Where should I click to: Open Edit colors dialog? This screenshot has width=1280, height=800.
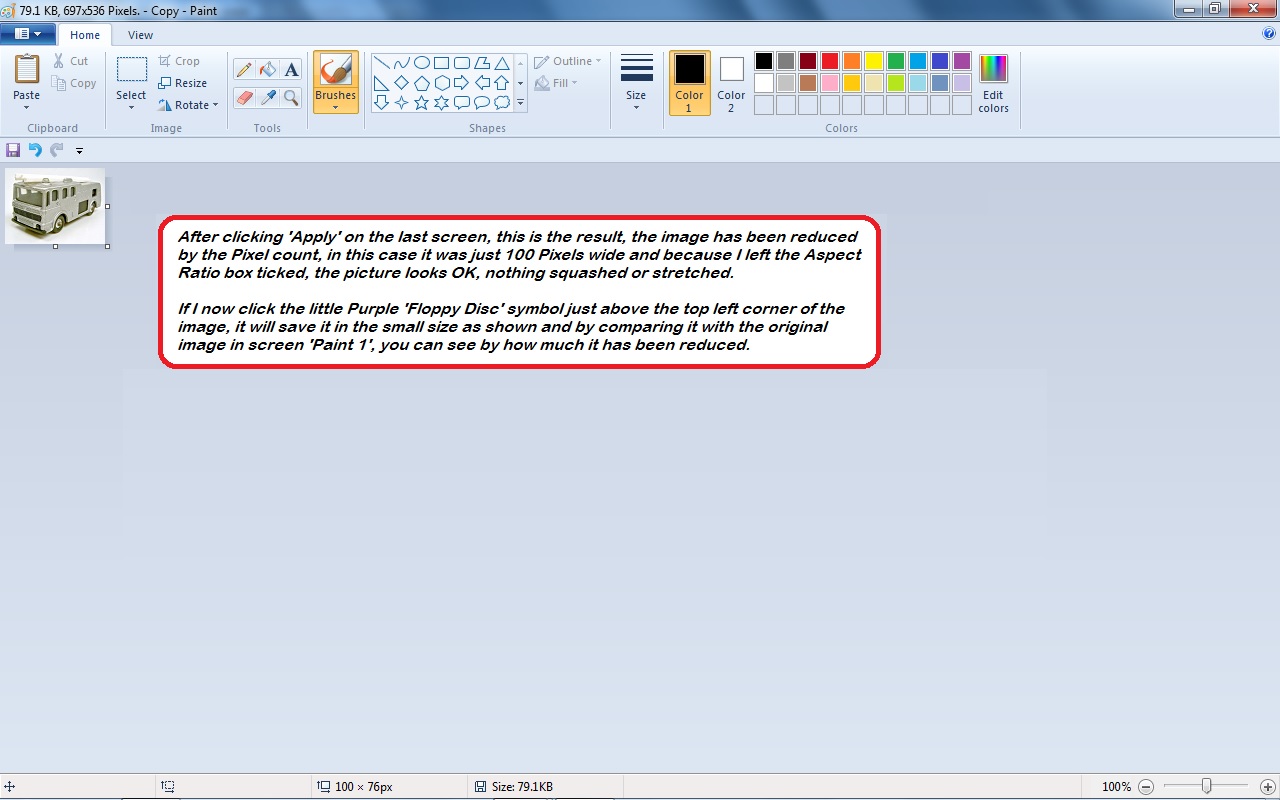point(993,82)
